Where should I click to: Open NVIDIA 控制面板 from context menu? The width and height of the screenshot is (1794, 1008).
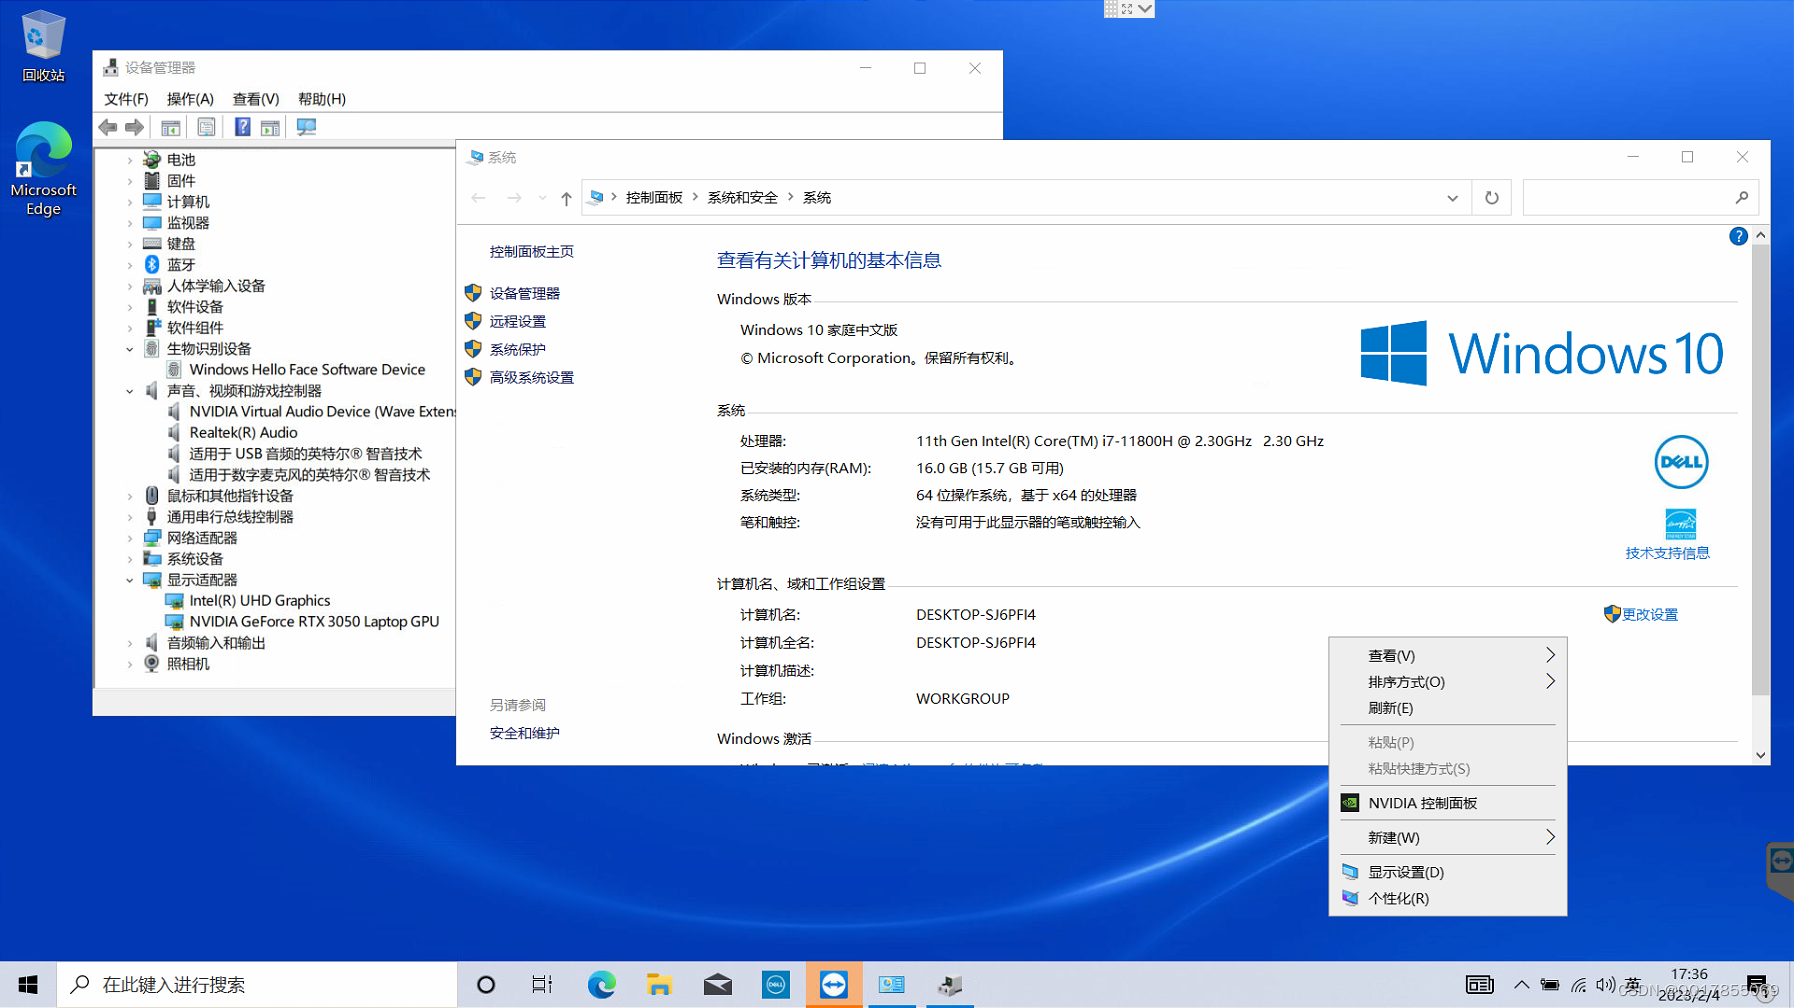click(x=1447, y=803)
